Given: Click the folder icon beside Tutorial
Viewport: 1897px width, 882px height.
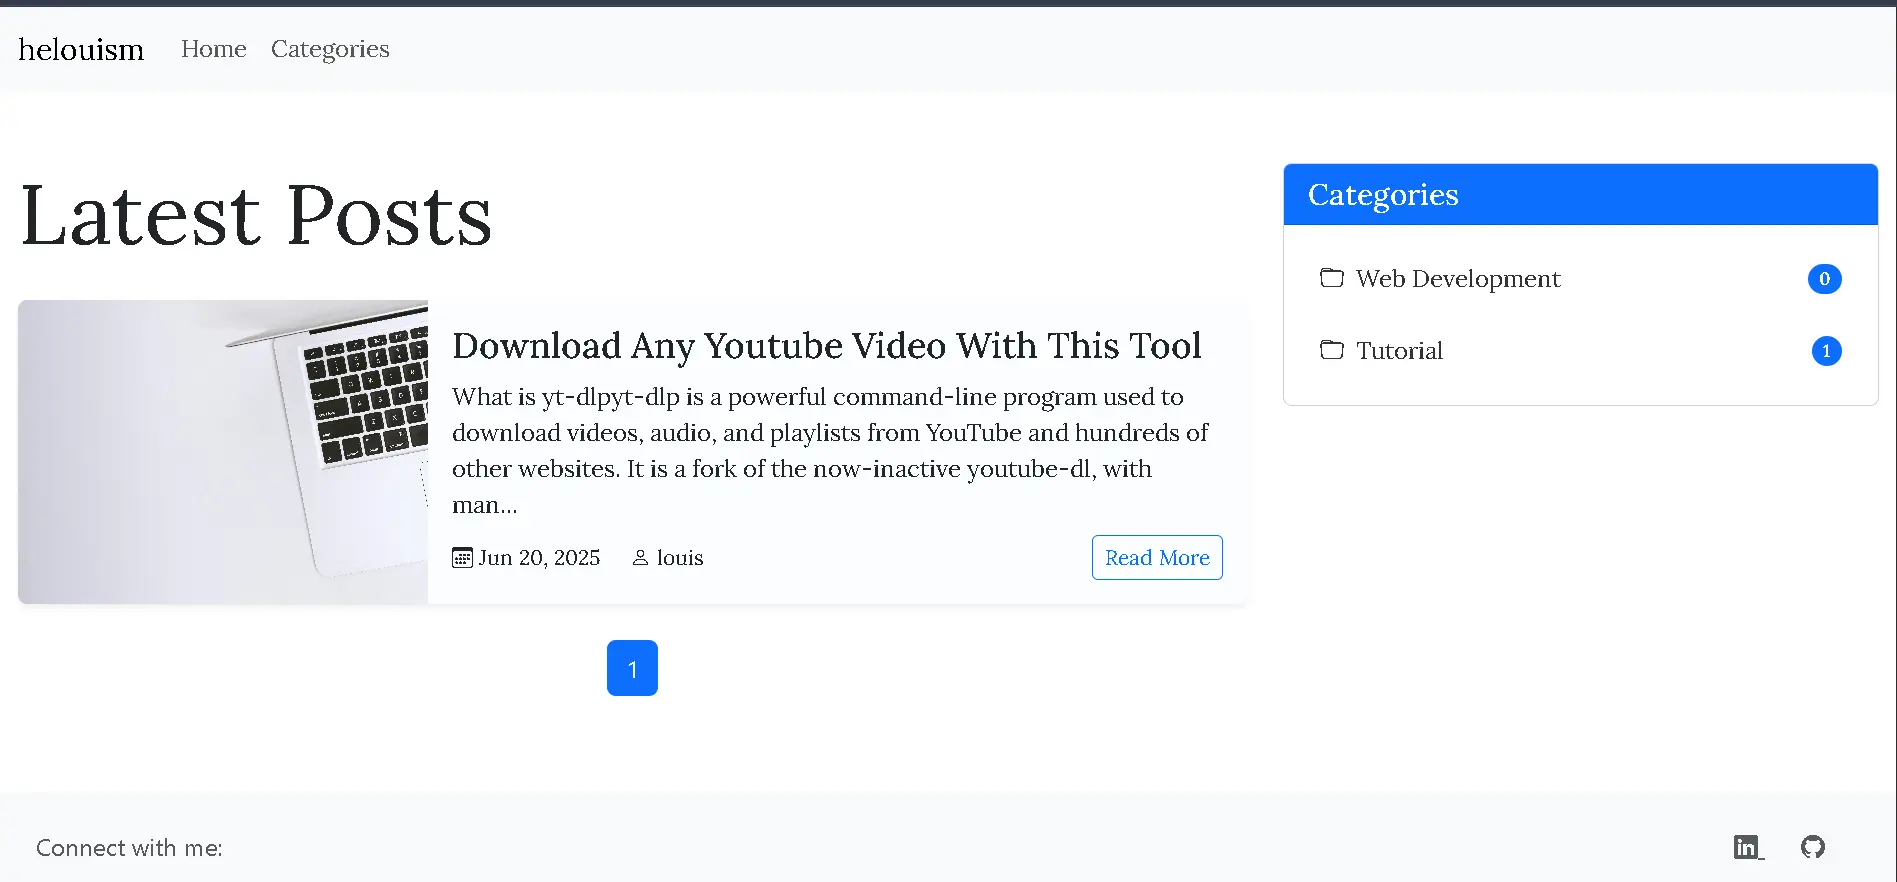Looking at the screenshot, I should pos(1331,350).
